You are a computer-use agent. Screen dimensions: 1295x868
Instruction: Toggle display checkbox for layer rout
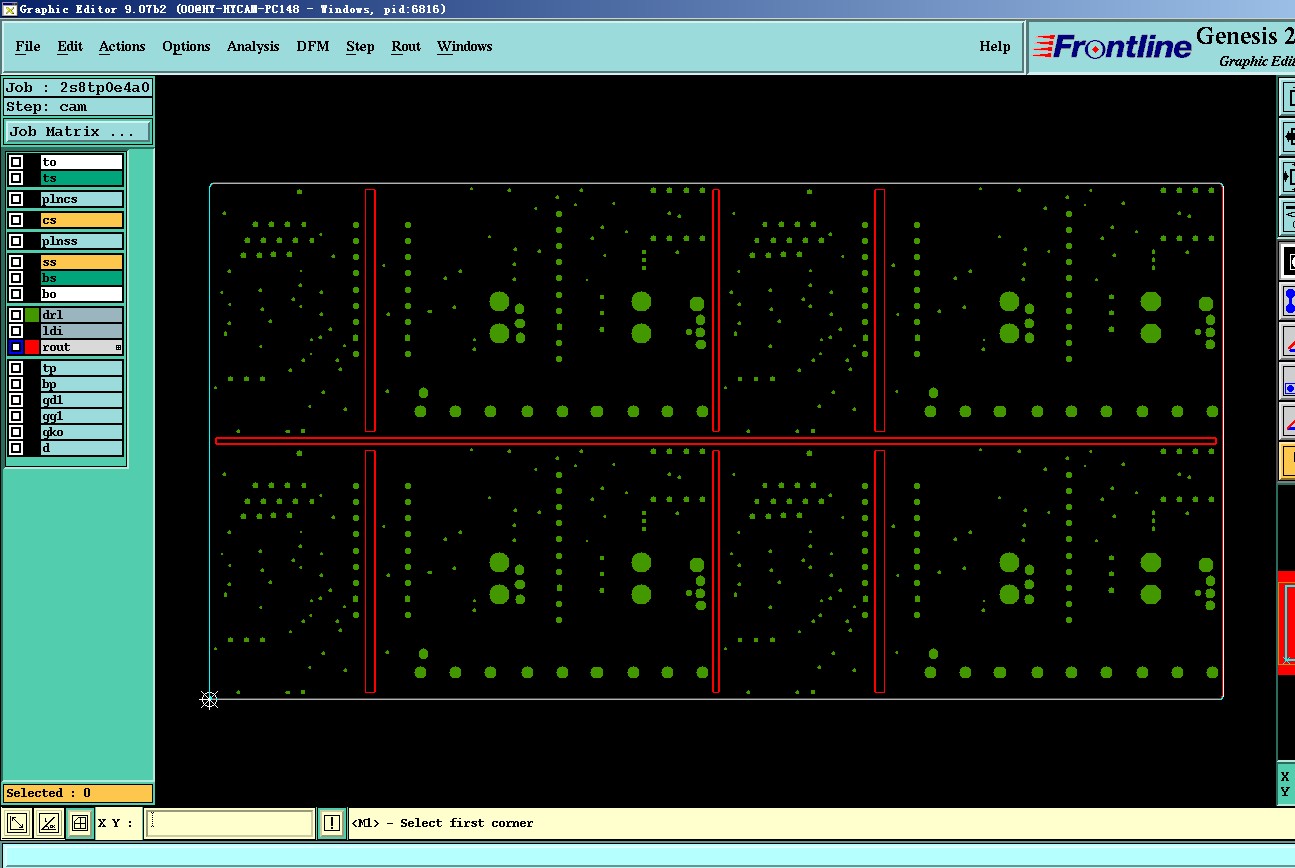(16, 347)
